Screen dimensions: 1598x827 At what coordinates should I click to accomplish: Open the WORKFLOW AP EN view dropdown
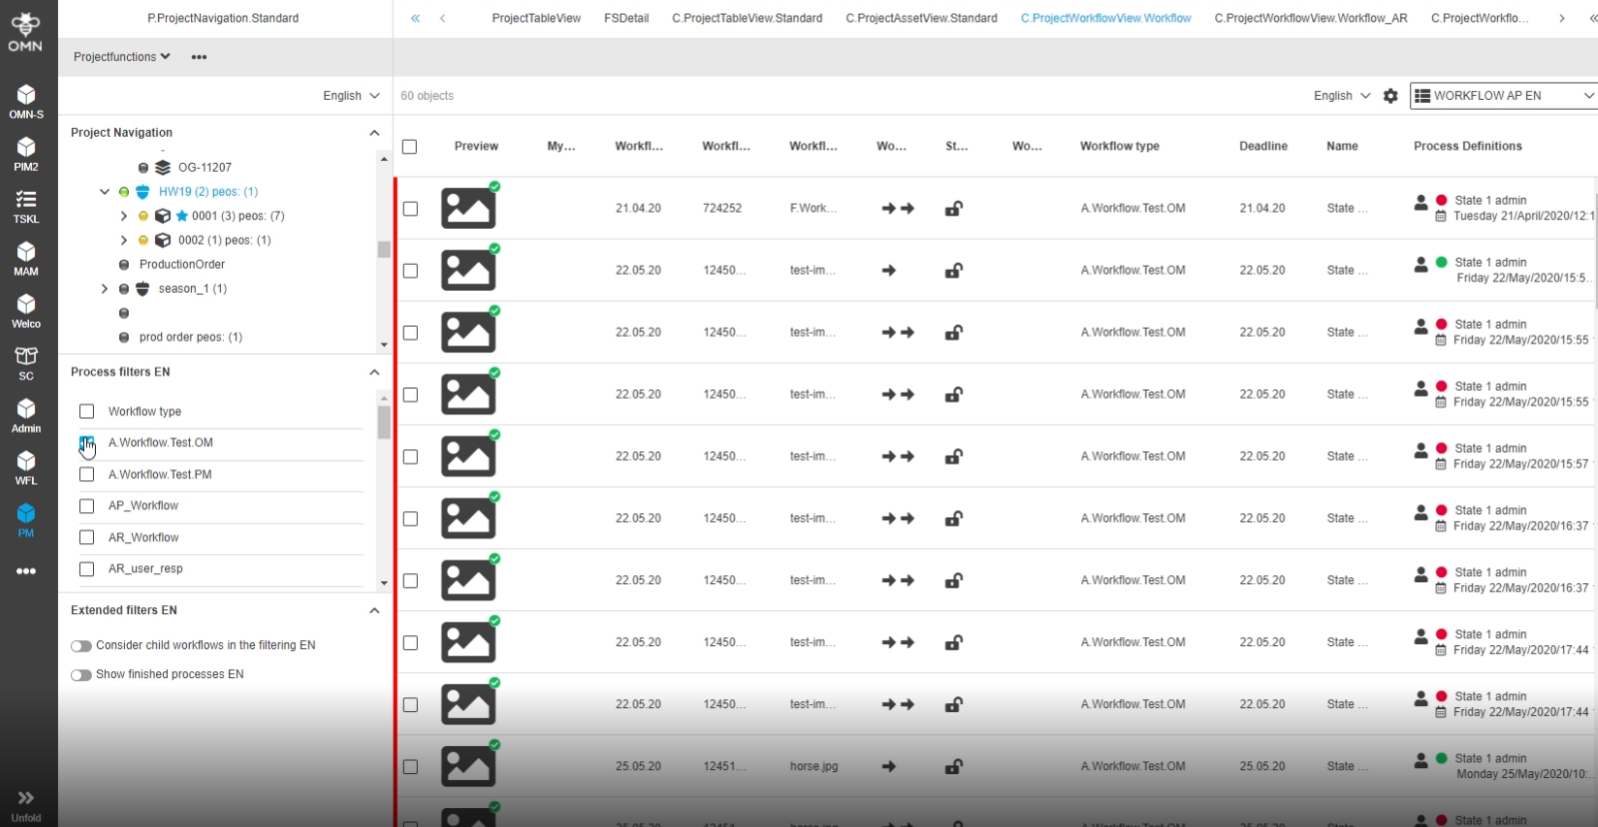click(1503, 96)
